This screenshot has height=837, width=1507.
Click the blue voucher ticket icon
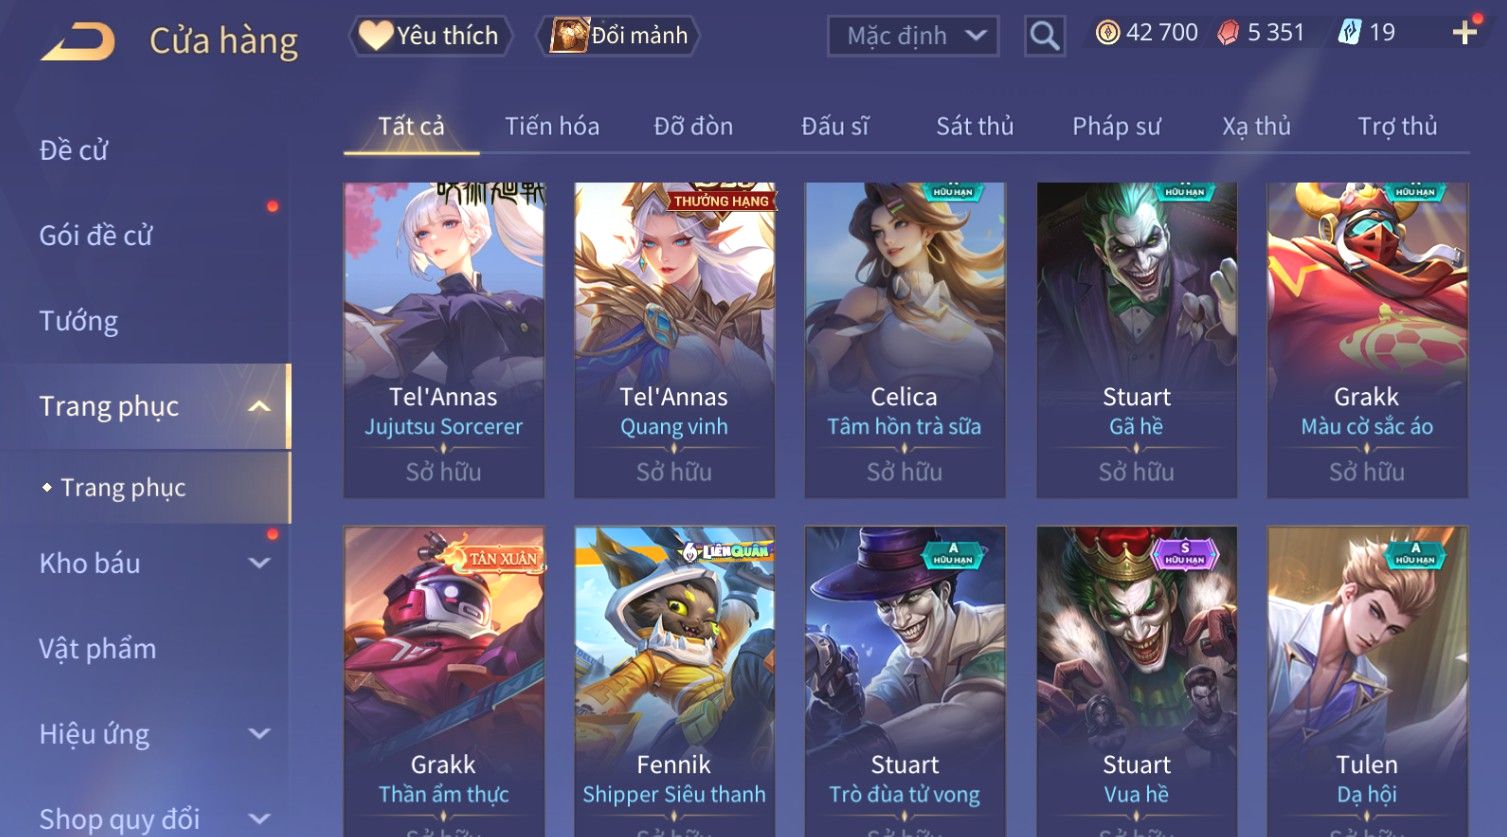tap(1349, 33)
